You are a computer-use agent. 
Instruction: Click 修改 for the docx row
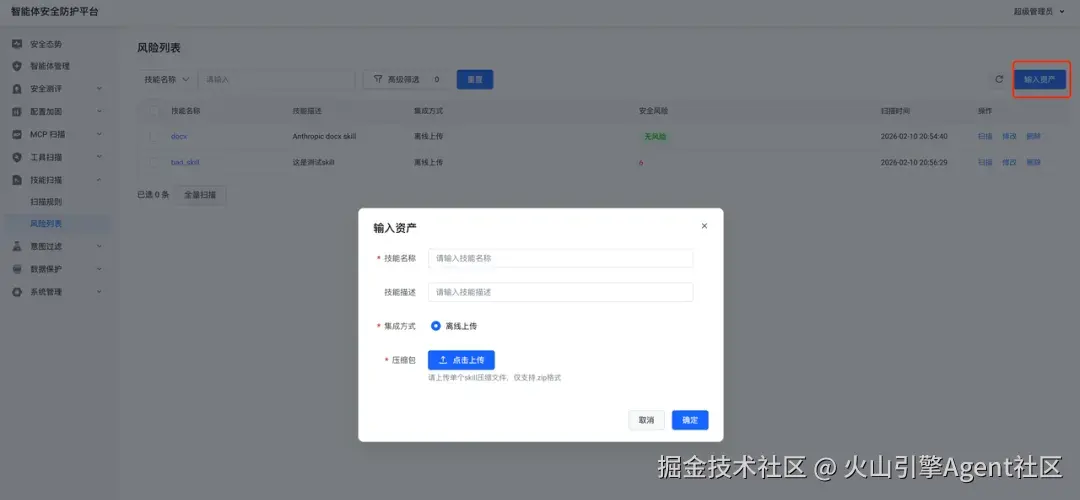1009,136
